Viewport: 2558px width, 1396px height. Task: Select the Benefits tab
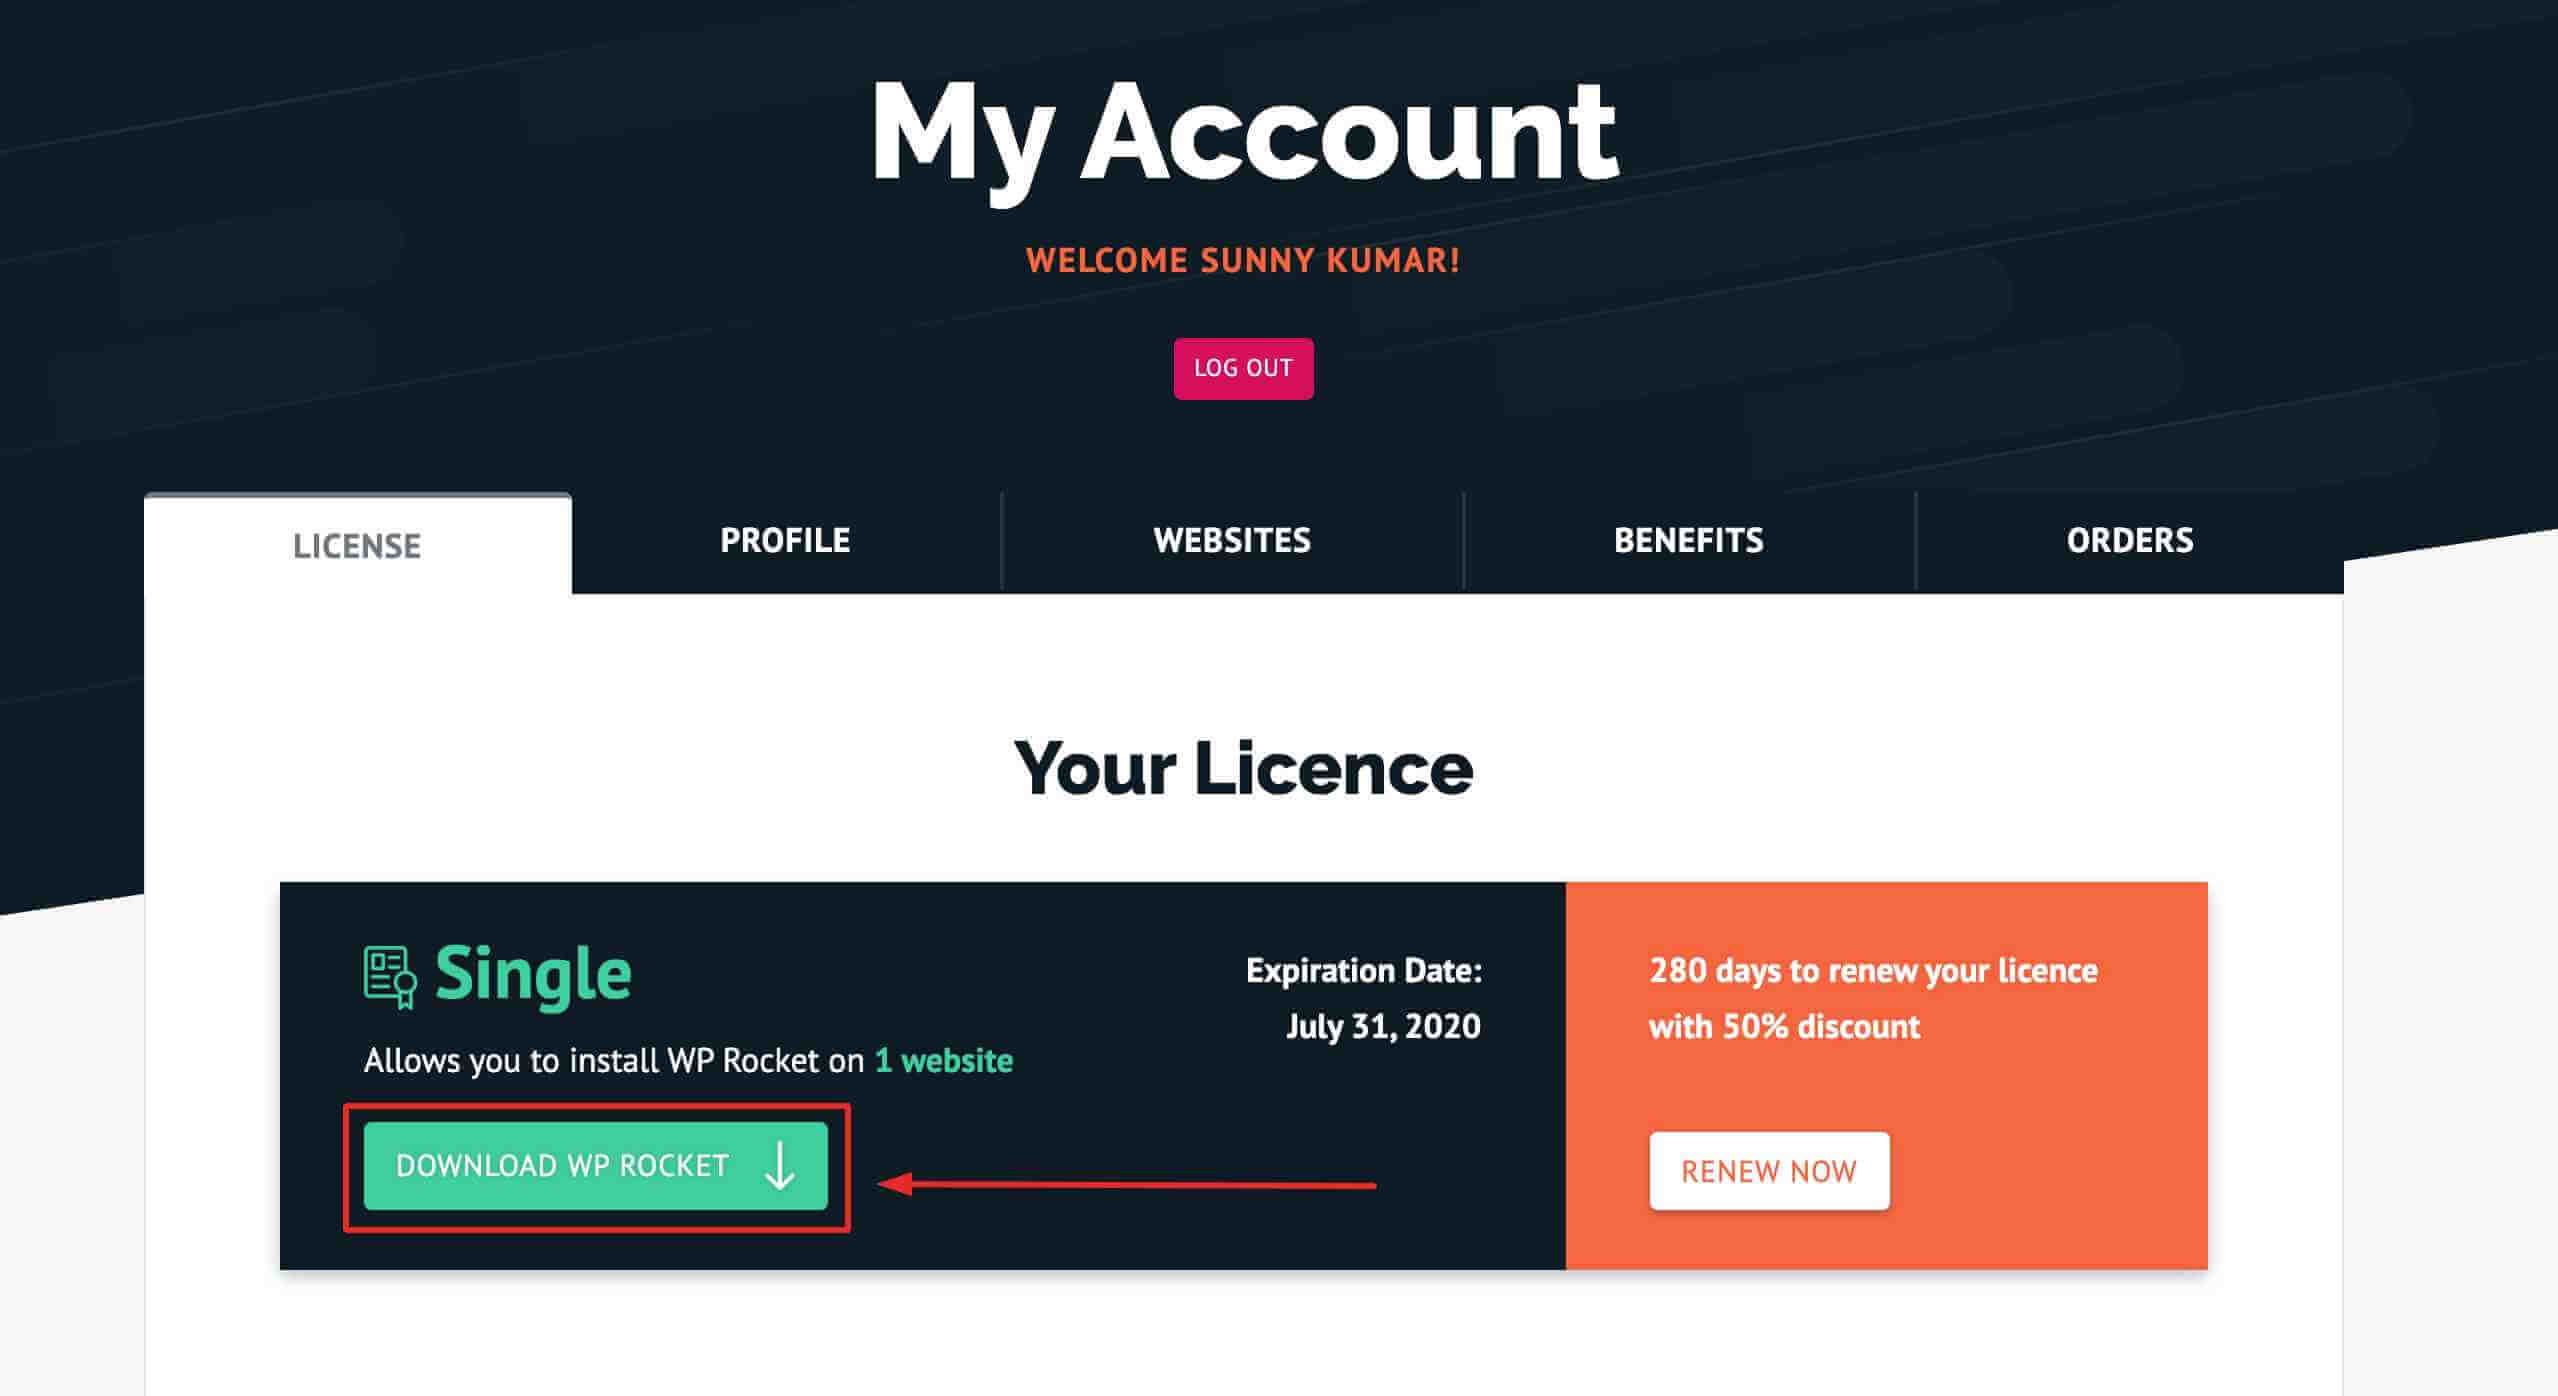click(1688, 541)
